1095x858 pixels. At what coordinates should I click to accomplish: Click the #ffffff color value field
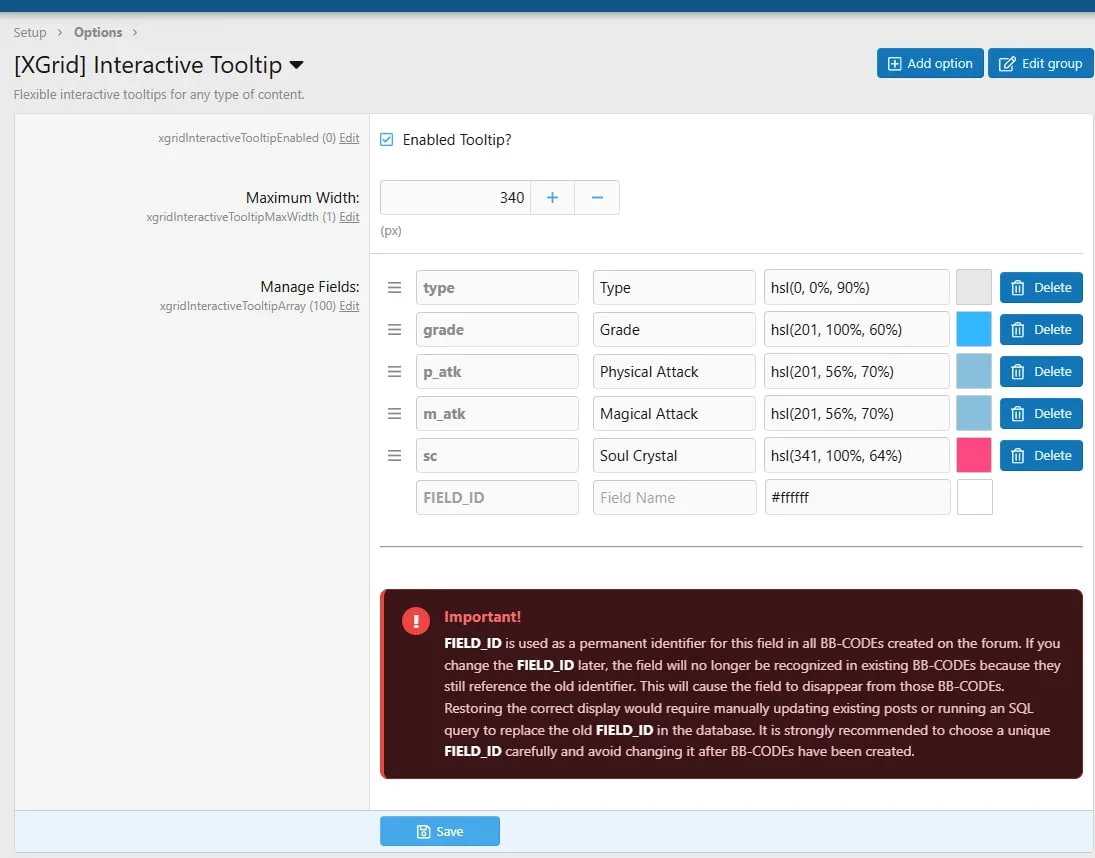(858, 497)
